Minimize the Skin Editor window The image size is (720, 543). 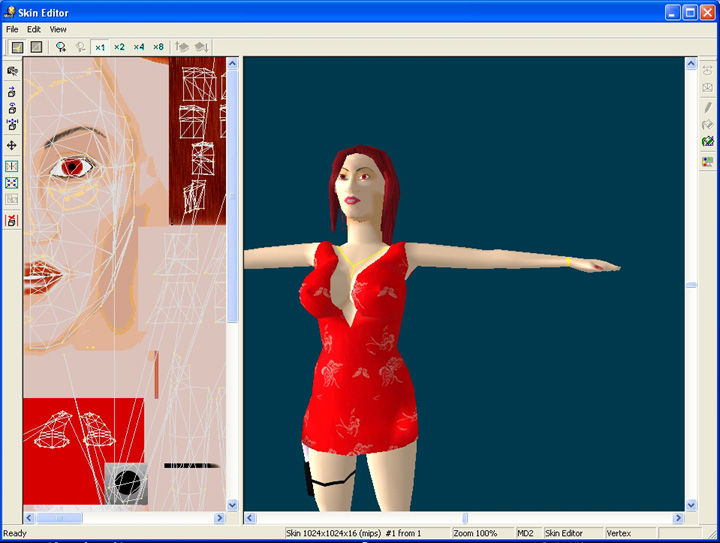673,12
